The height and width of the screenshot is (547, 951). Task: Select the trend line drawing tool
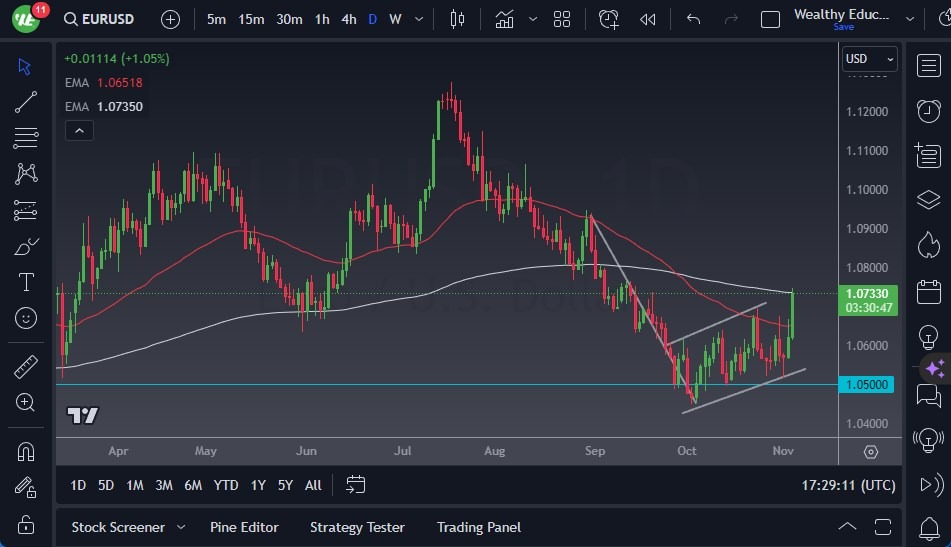tap(26, 101)
